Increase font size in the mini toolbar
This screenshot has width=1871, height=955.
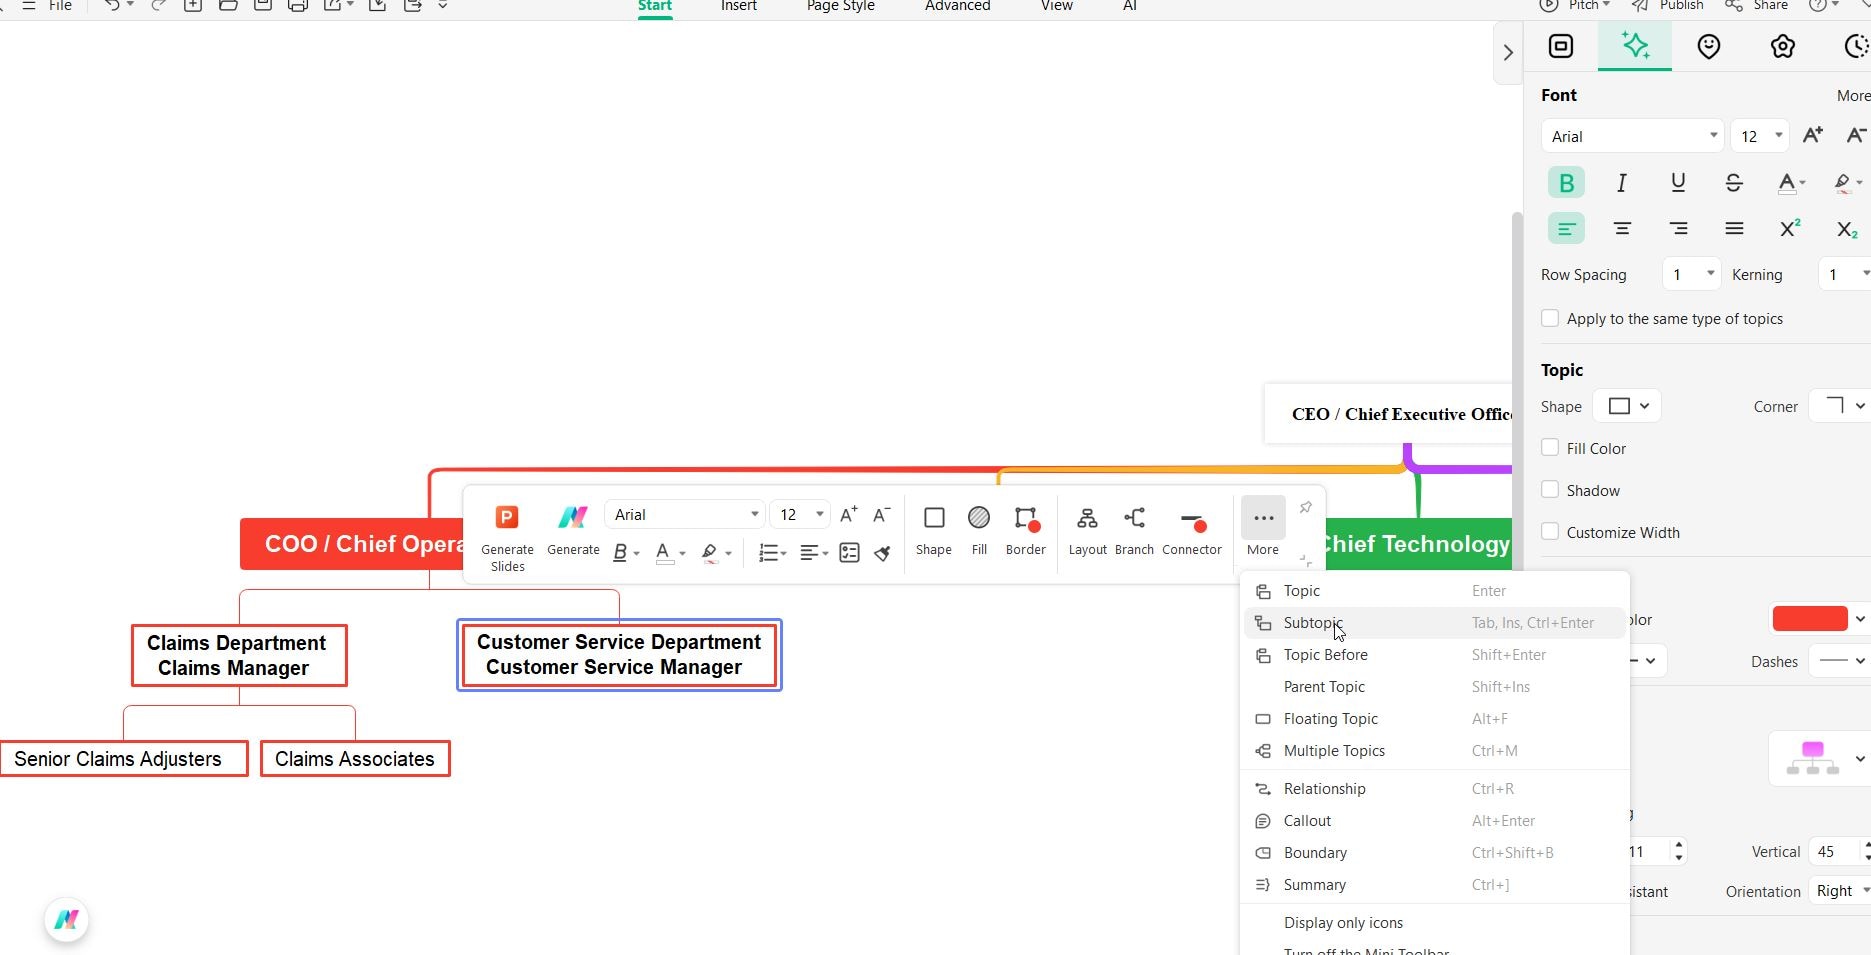pyautogui.click(x=849, y=515)
